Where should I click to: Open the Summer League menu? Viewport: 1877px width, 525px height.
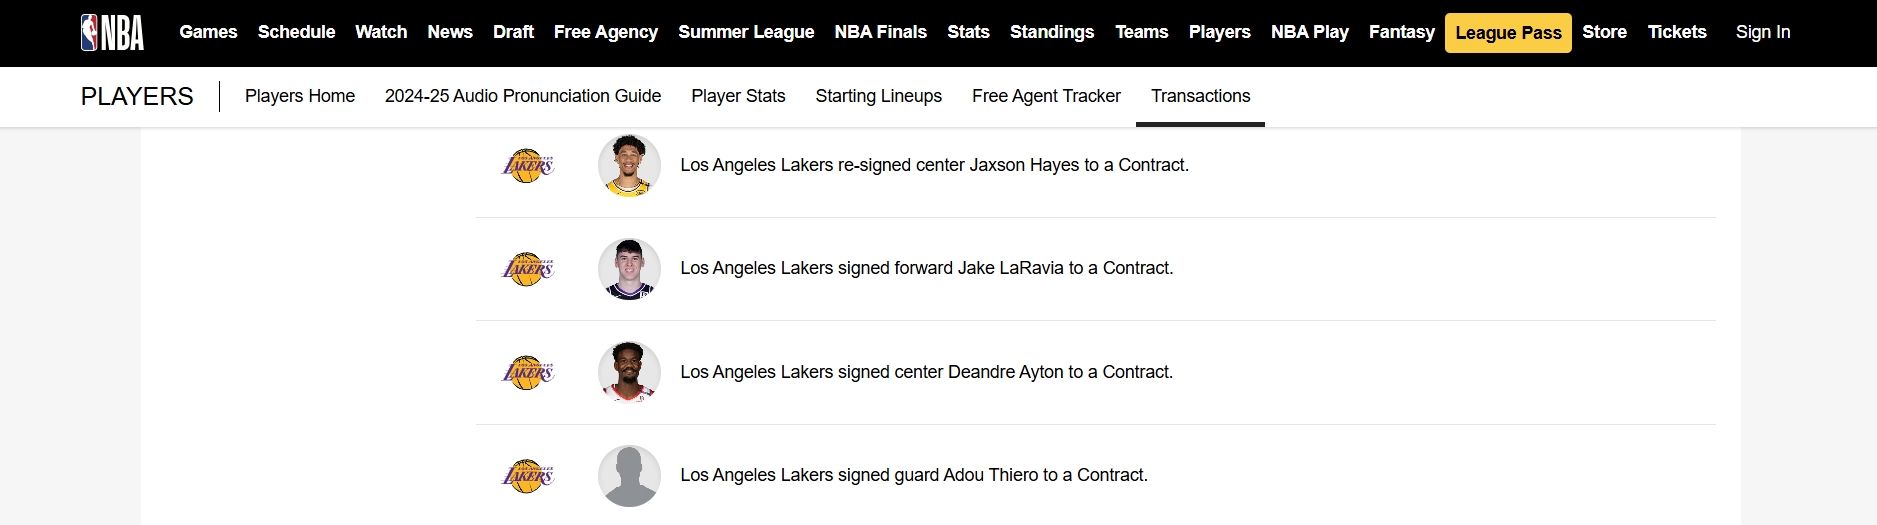tap(746, 32)
